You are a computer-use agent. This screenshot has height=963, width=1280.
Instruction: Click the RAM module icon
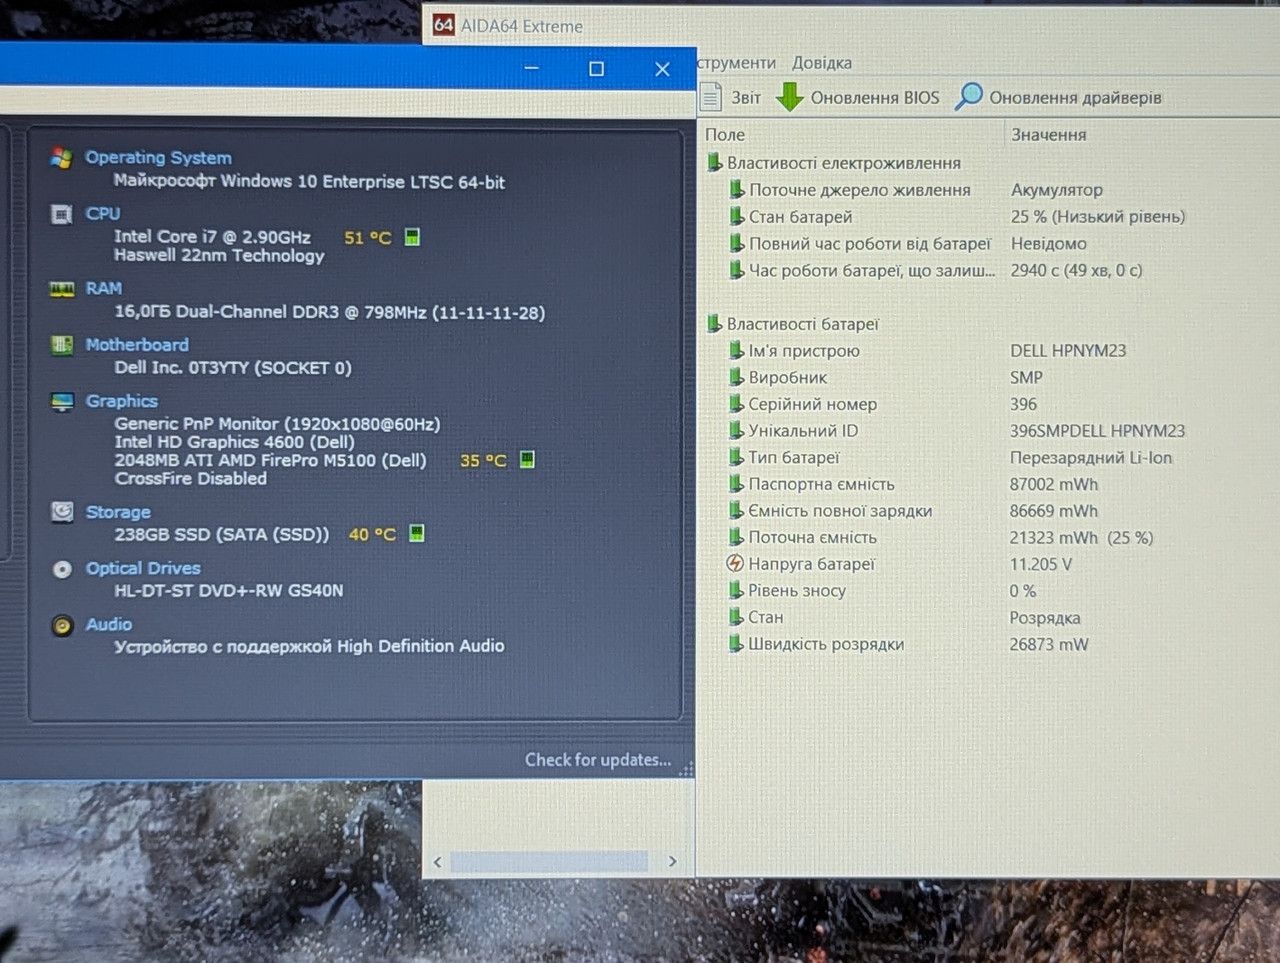tap(62, 289)
